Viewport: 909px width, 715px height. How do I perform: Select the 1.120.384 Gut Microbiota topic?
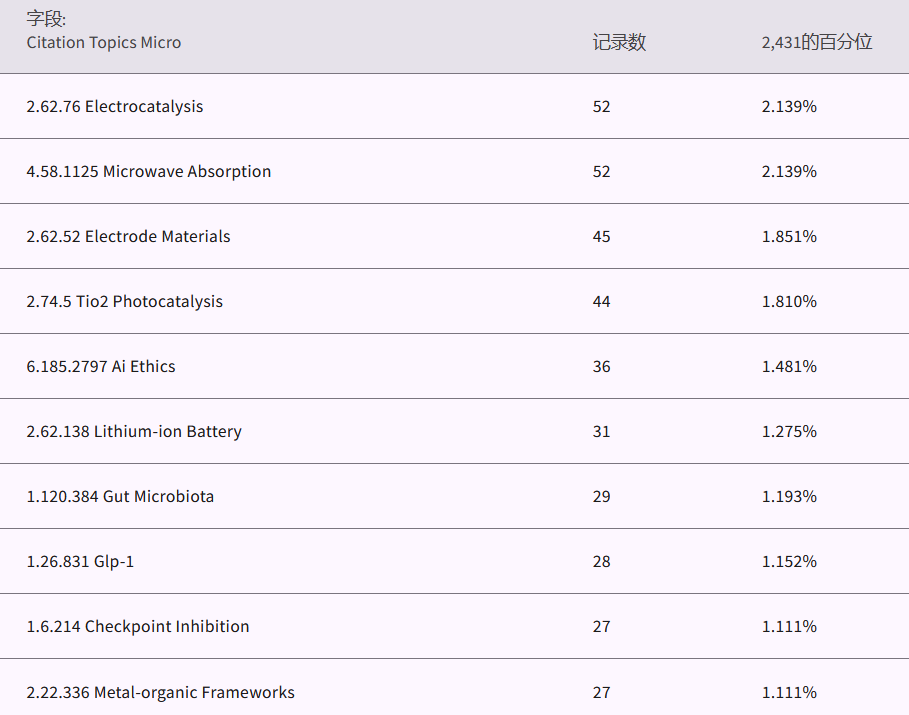coord(120,496)
